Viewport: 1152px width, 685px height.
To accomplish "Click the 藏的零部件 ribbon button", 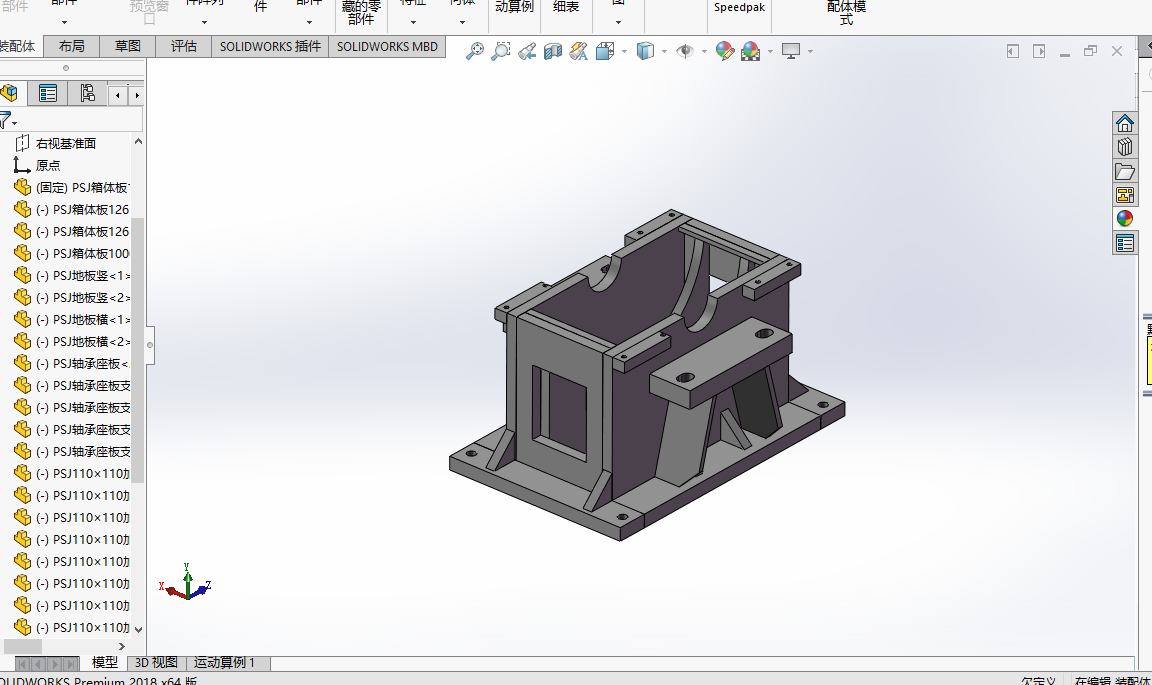I will (x=361, y=12).
